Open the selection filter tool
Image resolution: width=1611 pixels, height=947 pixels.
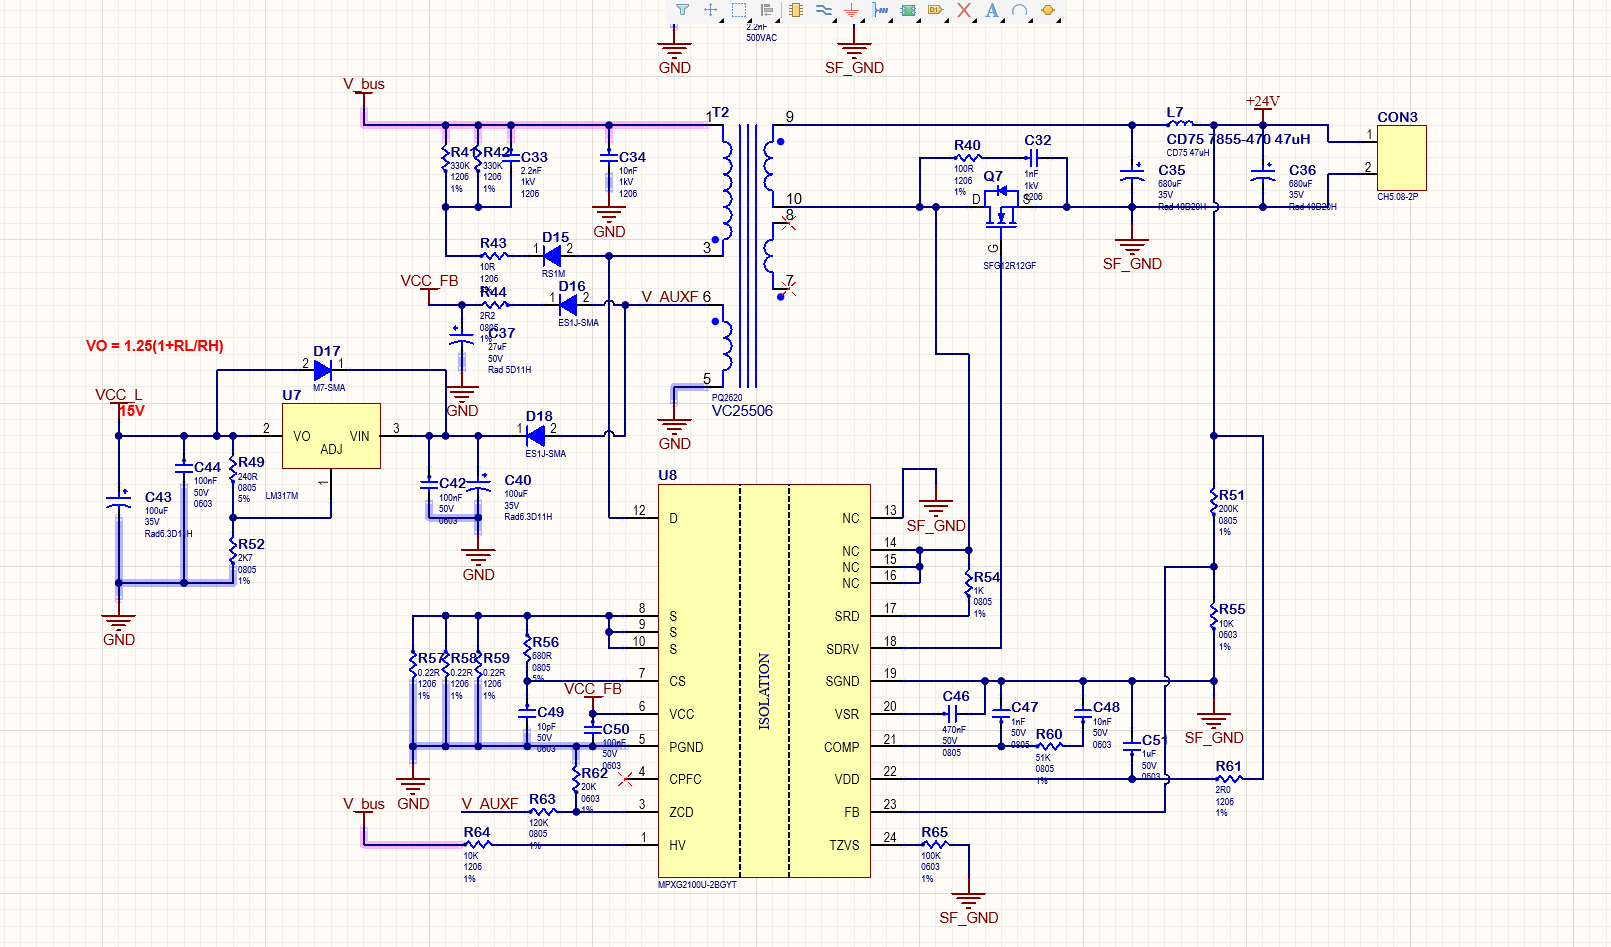(682, 10)
